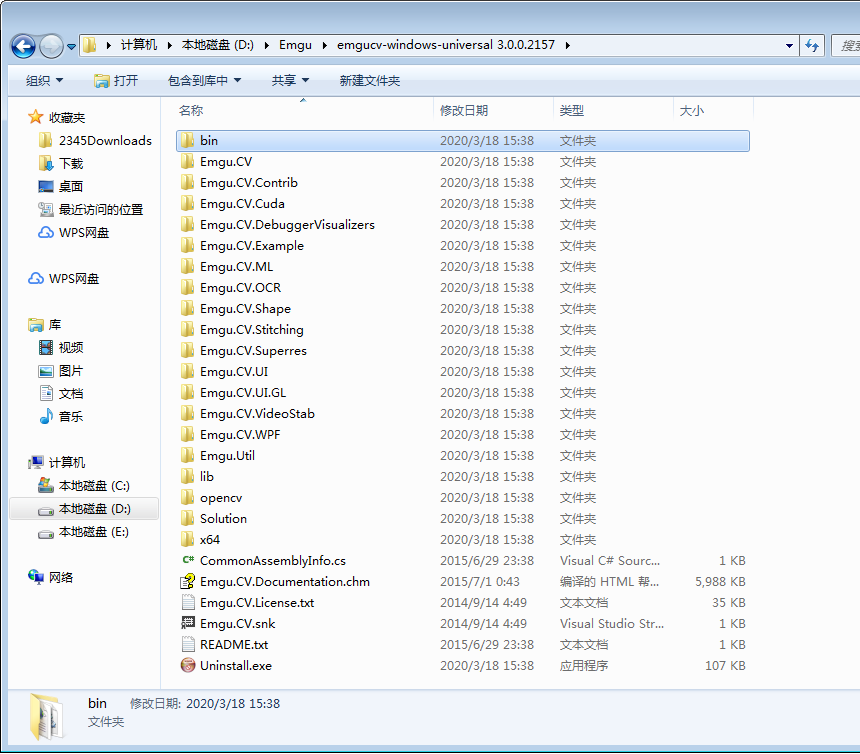
Task: Open the 共享 dropdown menu
Action: pyautogui.click(x=290, y=81)
